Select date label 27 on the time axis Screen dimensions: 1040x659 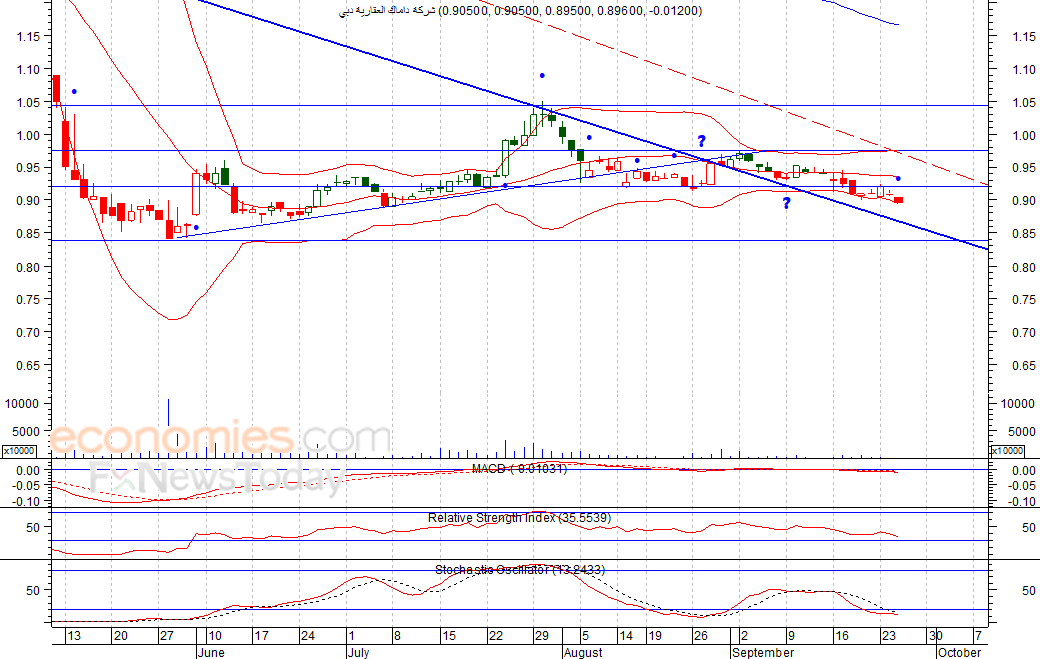click(x=166, y=636)
